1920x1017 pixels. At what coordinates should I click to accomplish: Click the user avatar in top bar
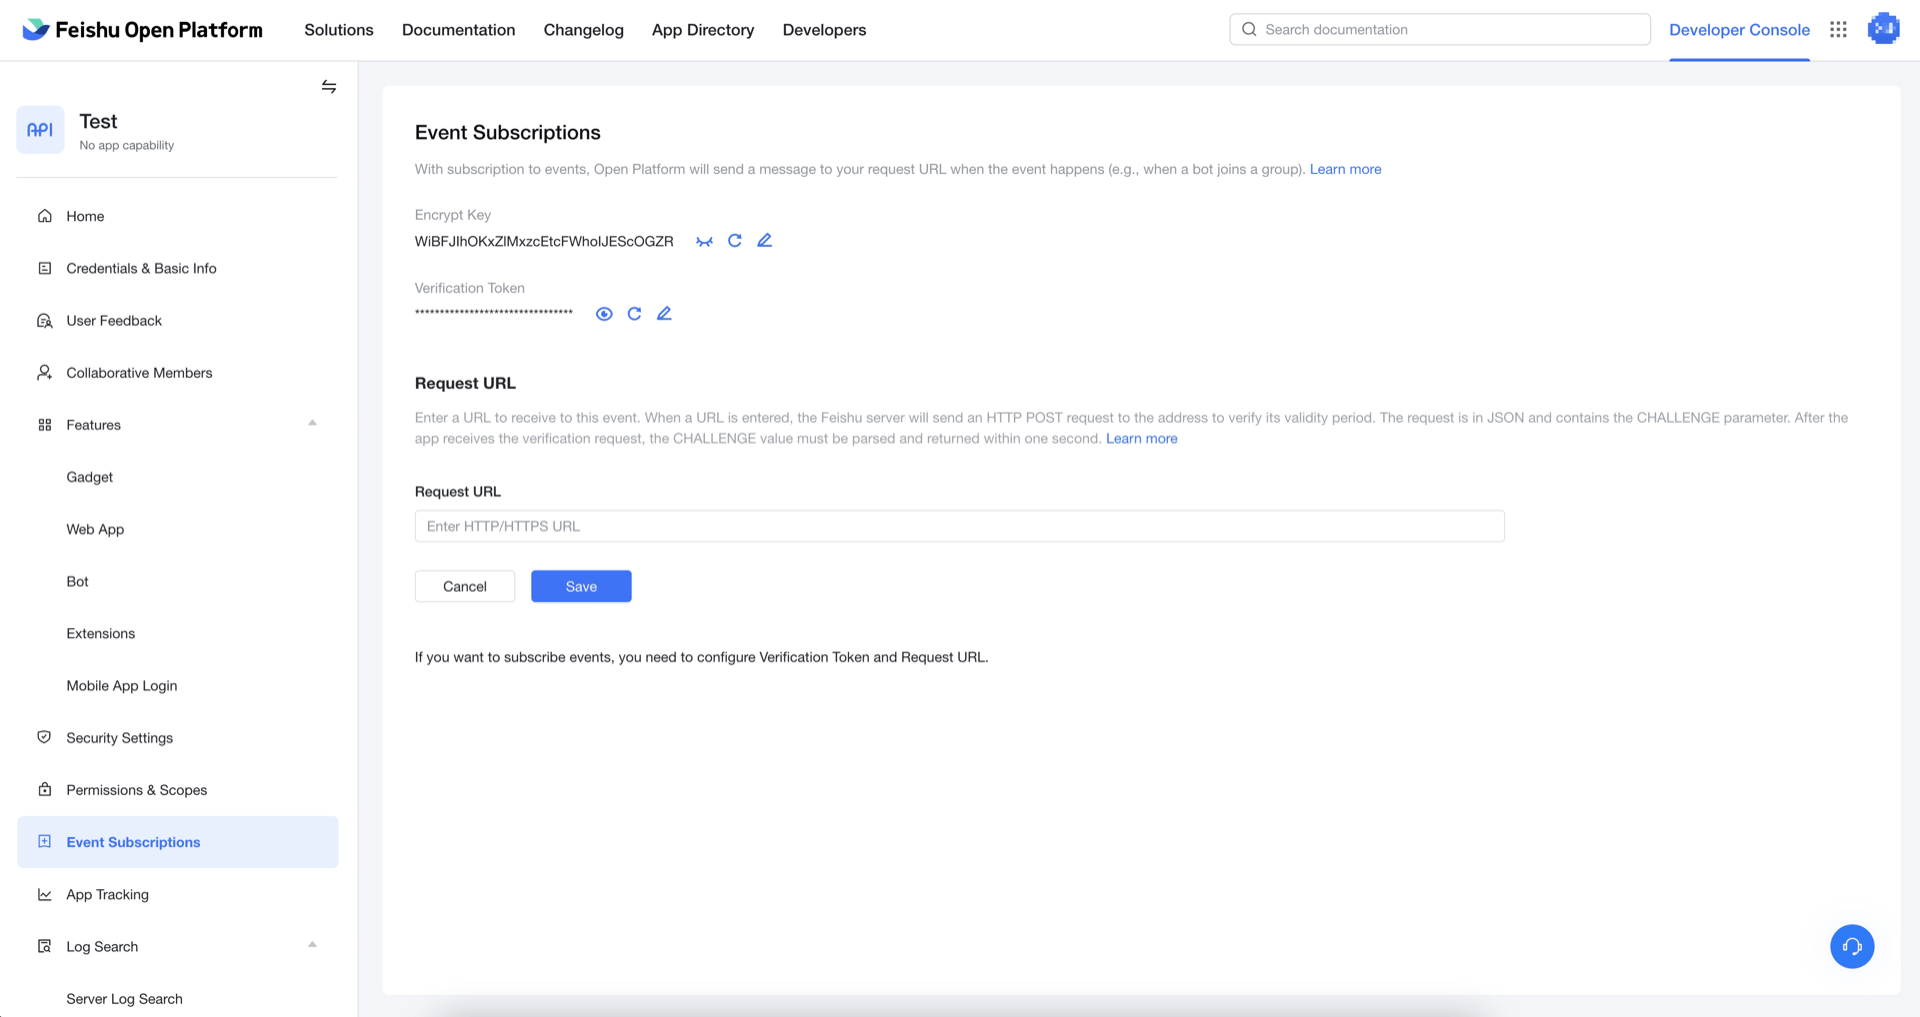point(1883,30)
